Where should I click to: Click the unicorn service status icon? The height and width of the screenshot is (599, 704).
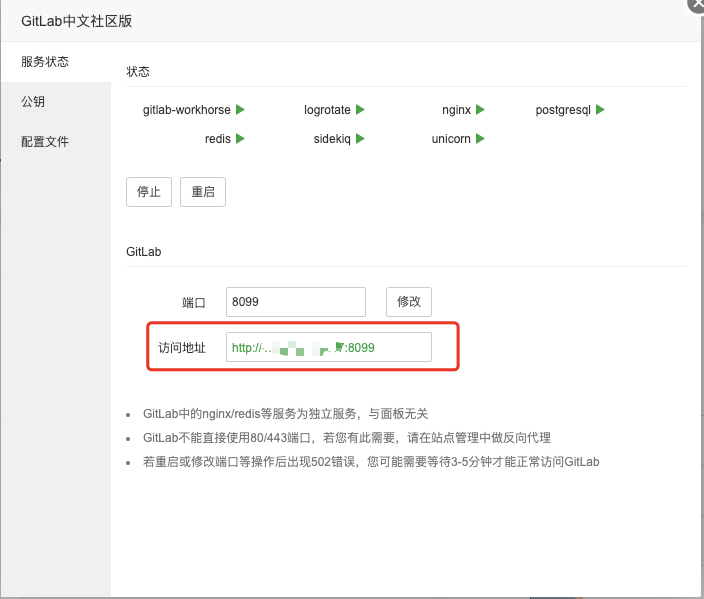(x=480, y=139)
